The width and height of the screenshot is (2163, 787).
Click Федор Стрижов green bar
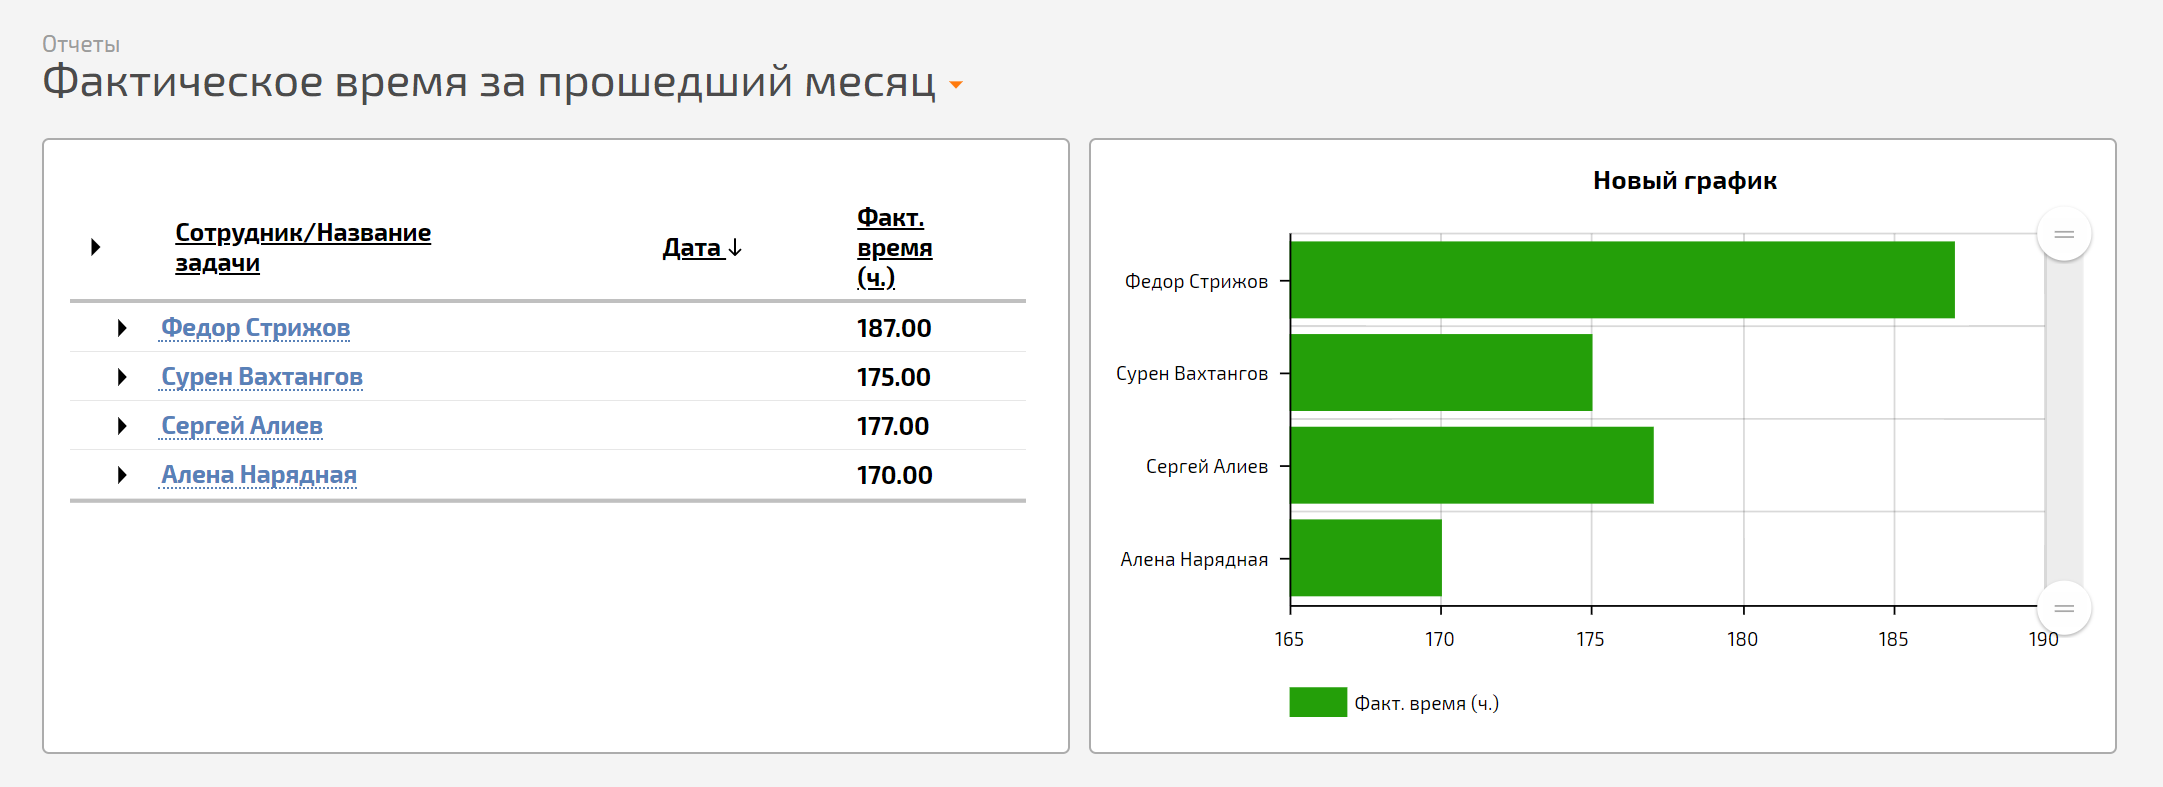1620,280
